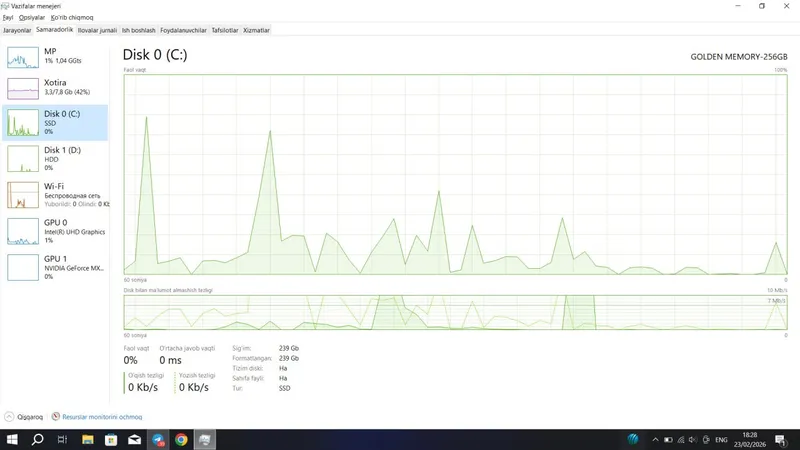
Task: Open Task View from taskbar
Action: click(x=62, y=439)
